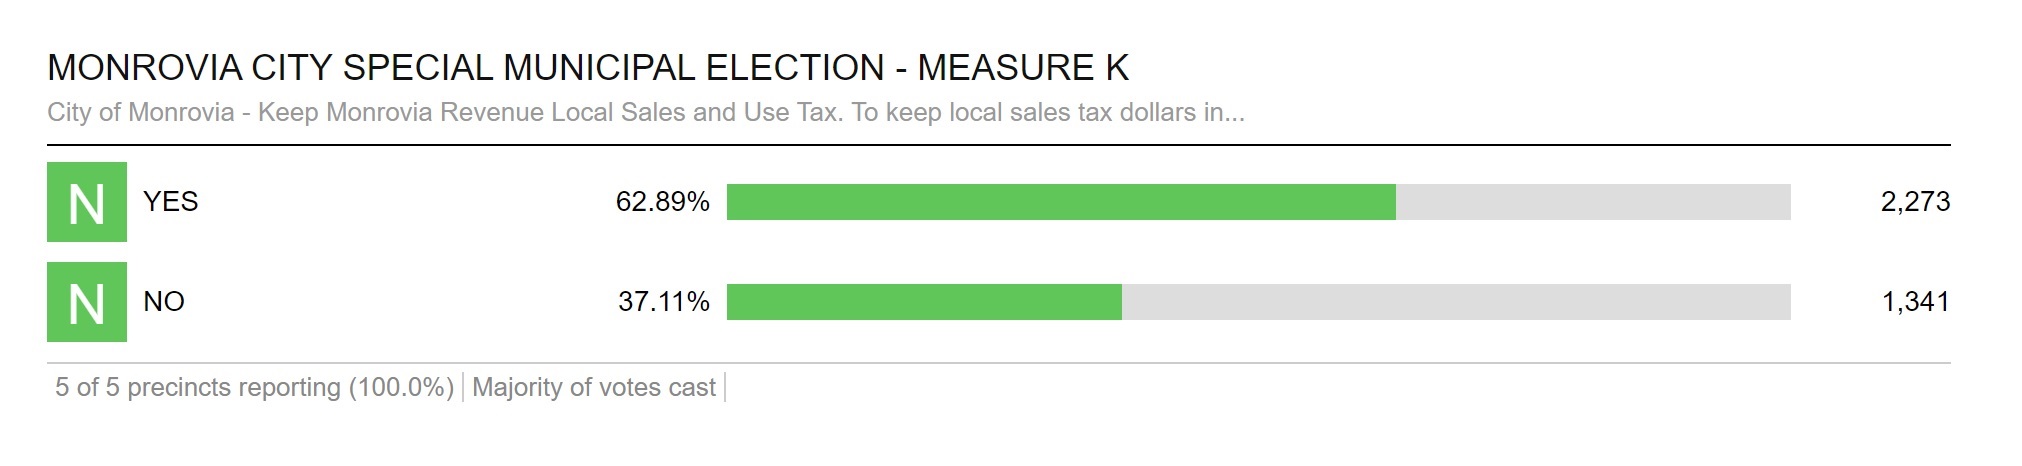Click the 1,341 vote count
2022x466 pixels.
(x=1915, y=302)
